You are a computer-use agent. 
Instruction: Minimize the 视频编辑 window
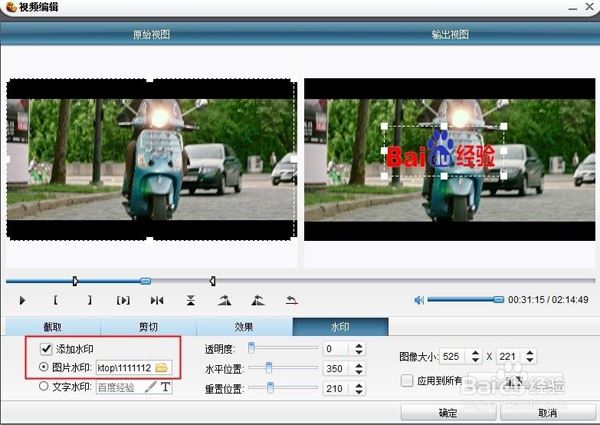572,8
